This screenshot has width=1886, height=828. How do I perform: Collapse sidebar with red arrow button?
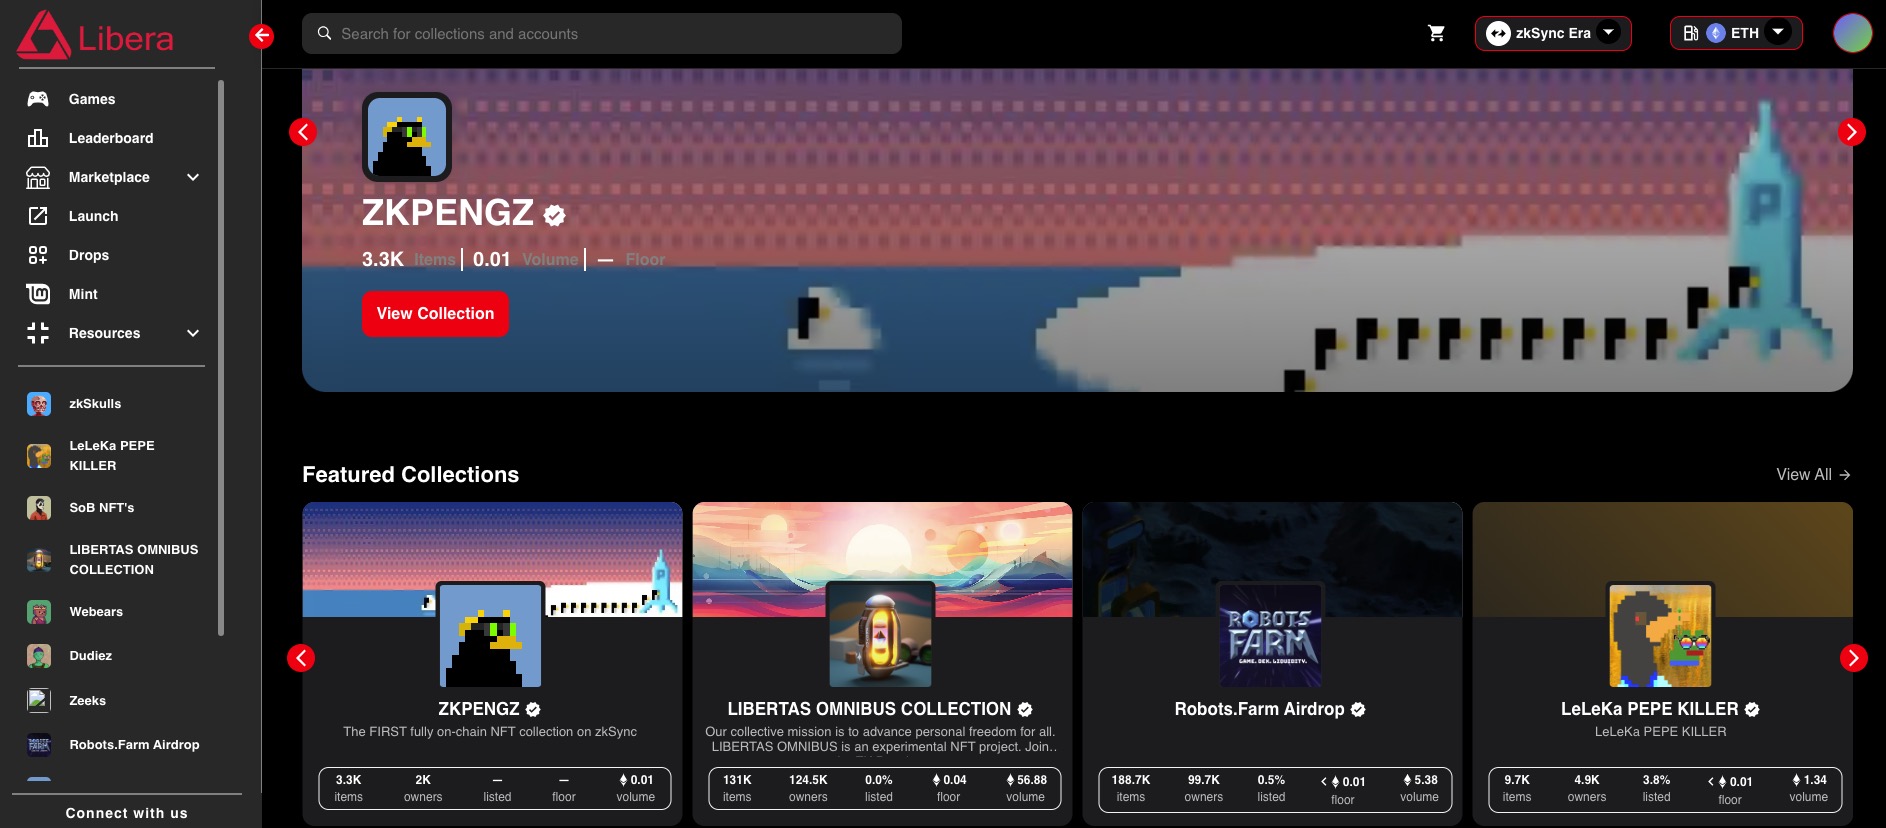tap(261, 36)
